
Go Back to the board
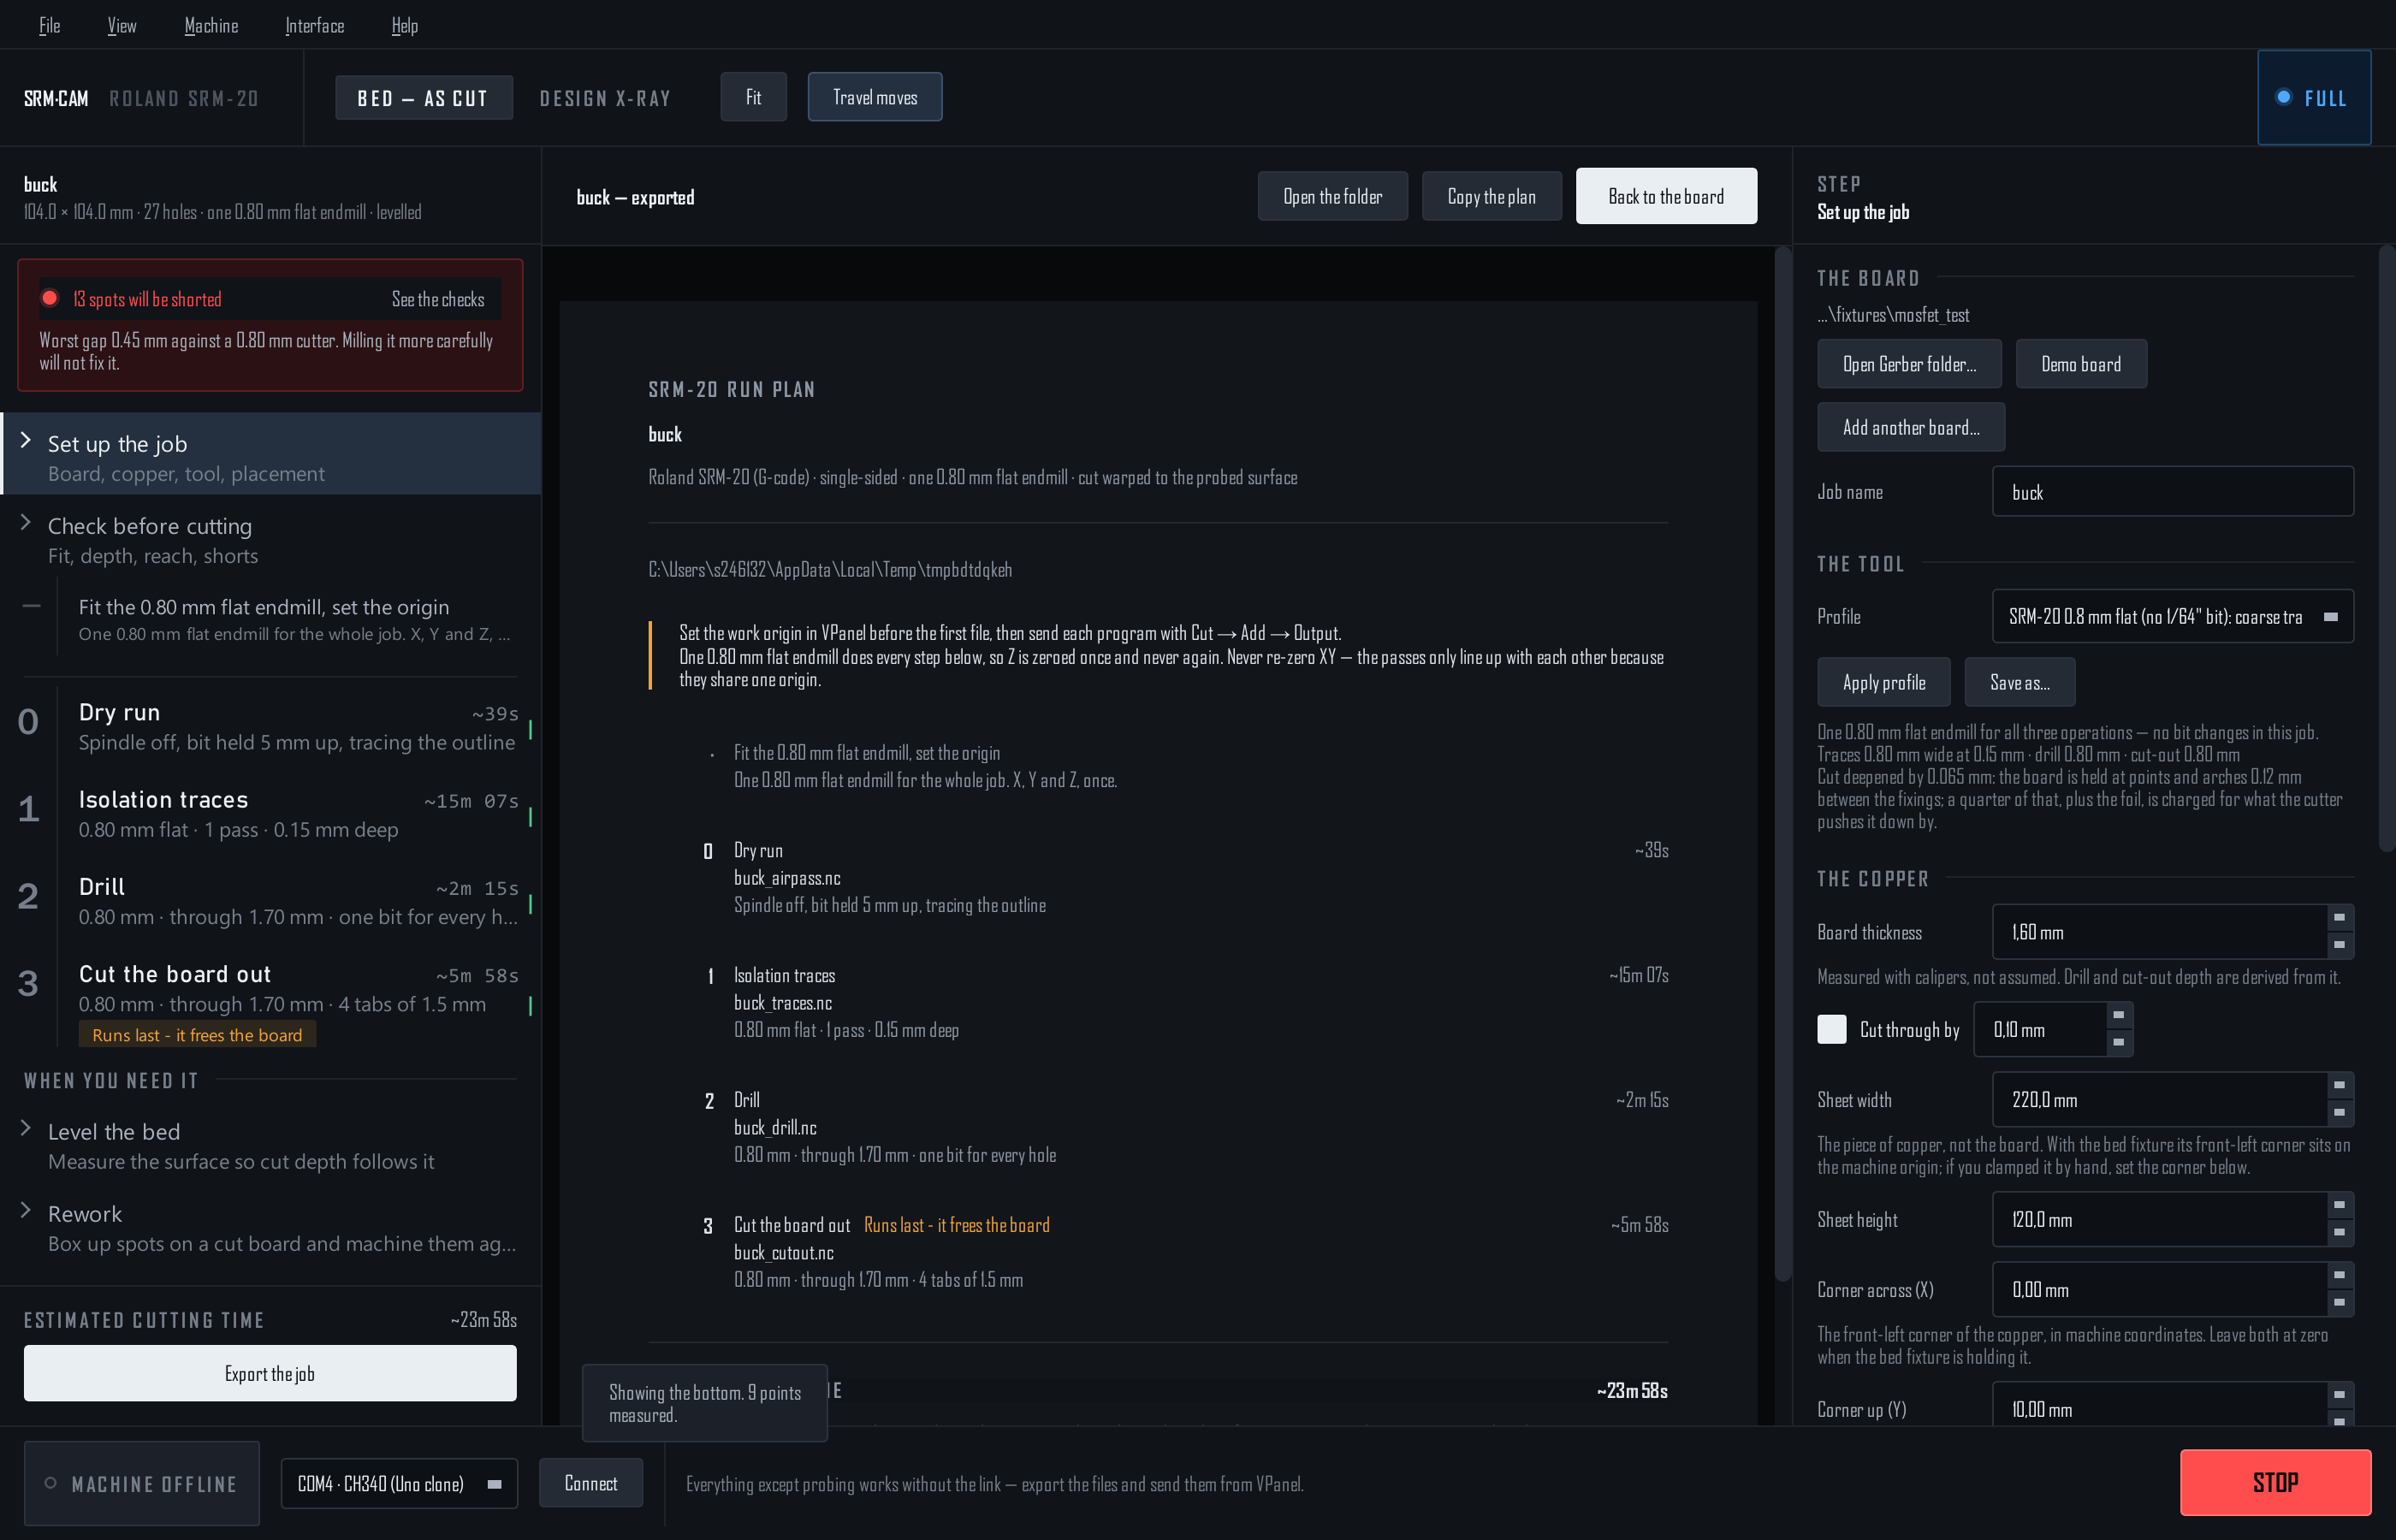click(x=1667, y=196)
